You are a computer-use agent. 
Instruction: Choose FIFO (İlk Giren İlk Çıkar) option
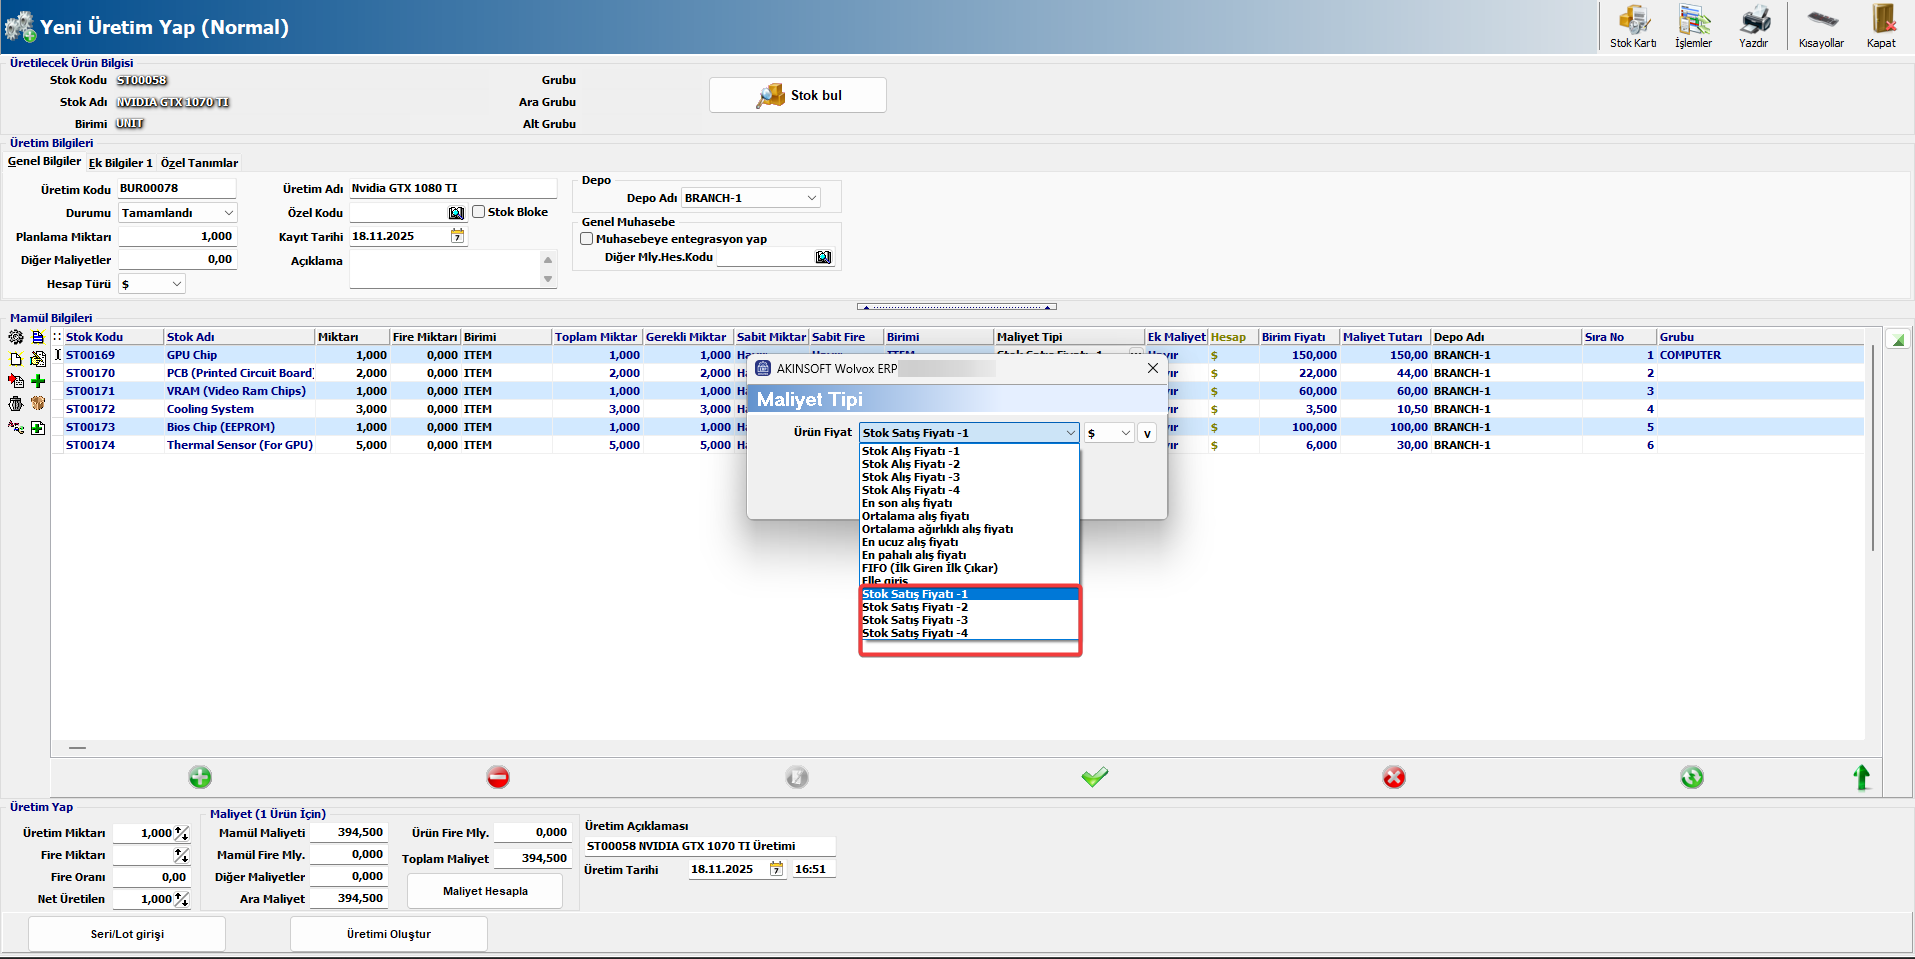point(930,568)
